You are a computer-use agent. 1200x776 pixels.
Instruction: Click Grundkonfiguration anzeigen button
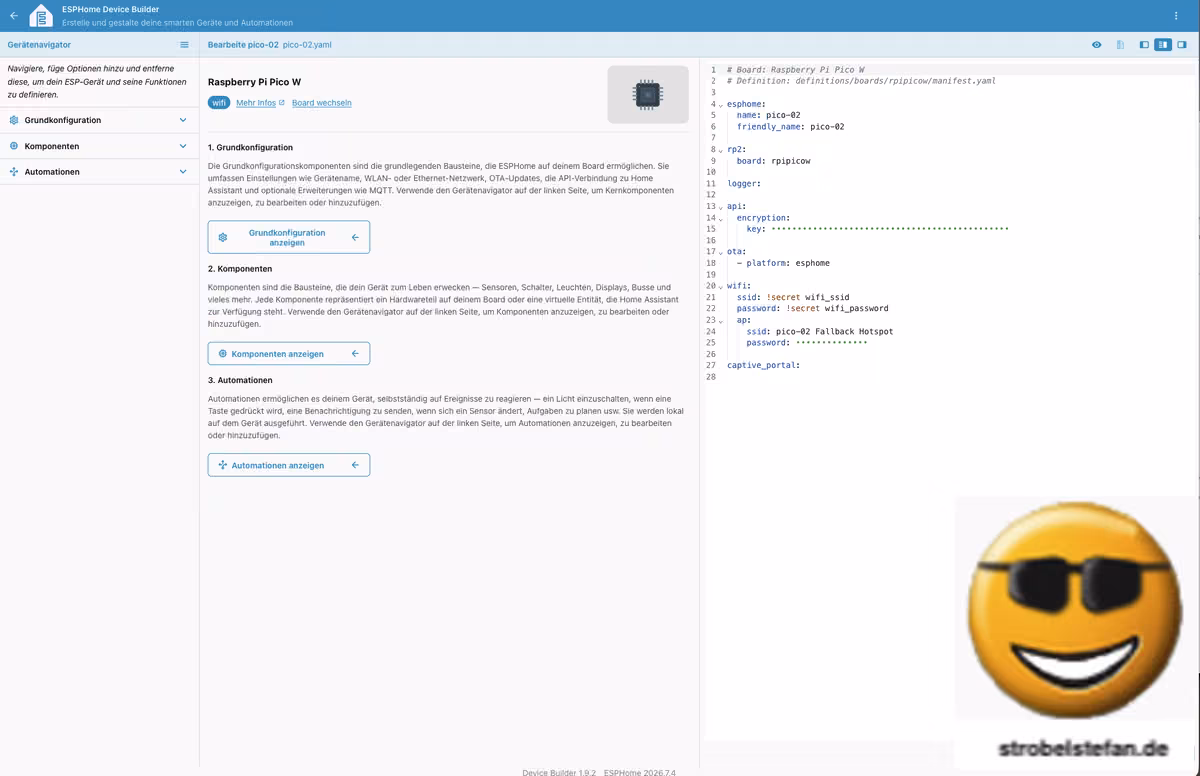click(x=289, y=237)
